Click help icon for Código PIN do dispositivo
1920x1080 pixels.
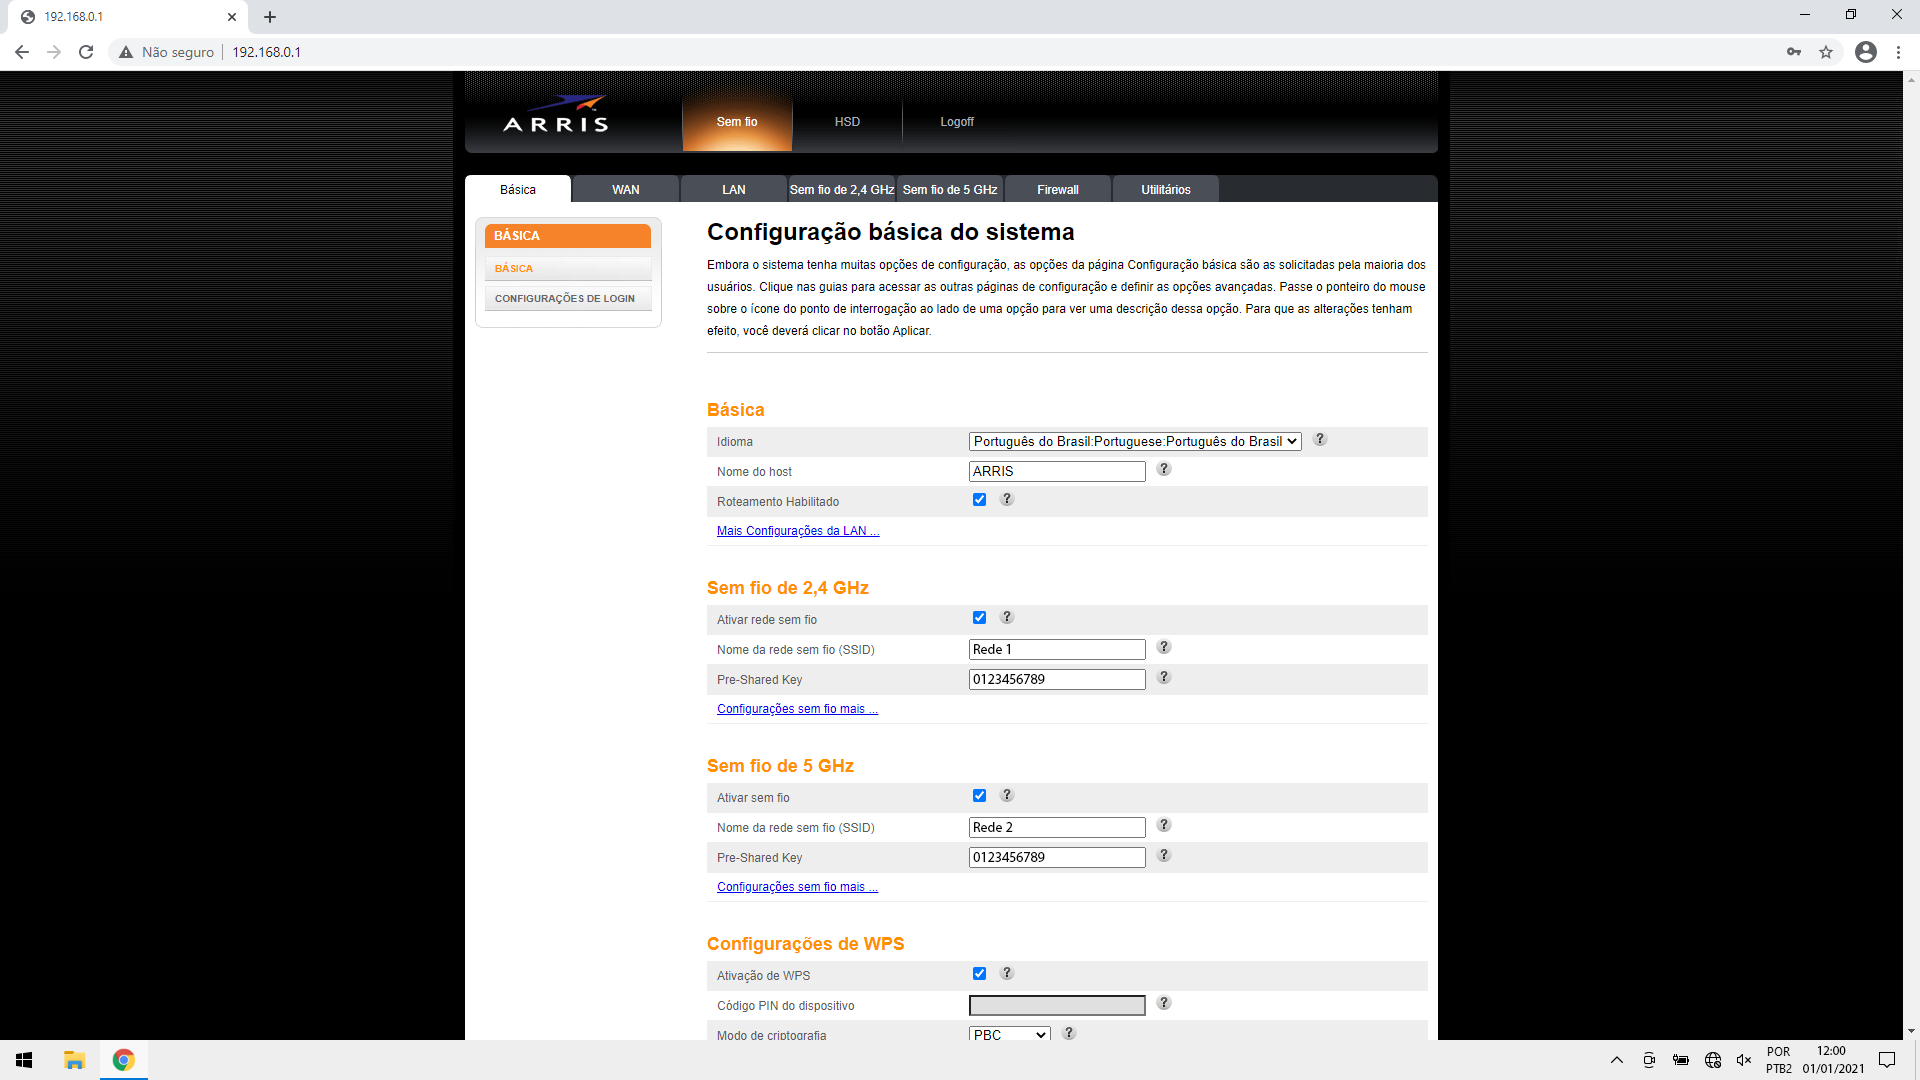[1163, 1003]
